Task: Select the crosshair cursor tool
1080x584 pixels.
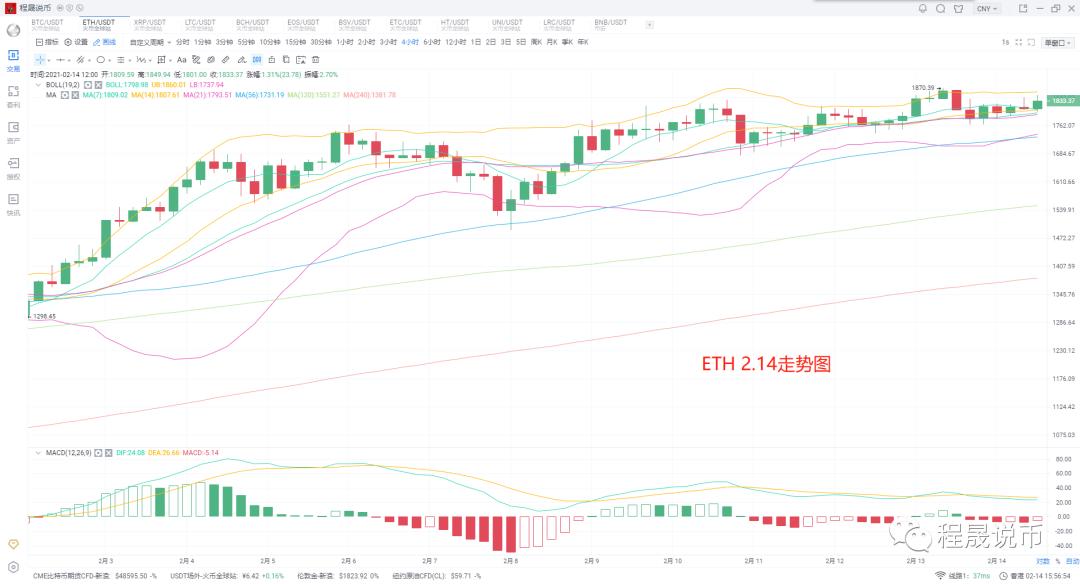Action: pos(39,60)
